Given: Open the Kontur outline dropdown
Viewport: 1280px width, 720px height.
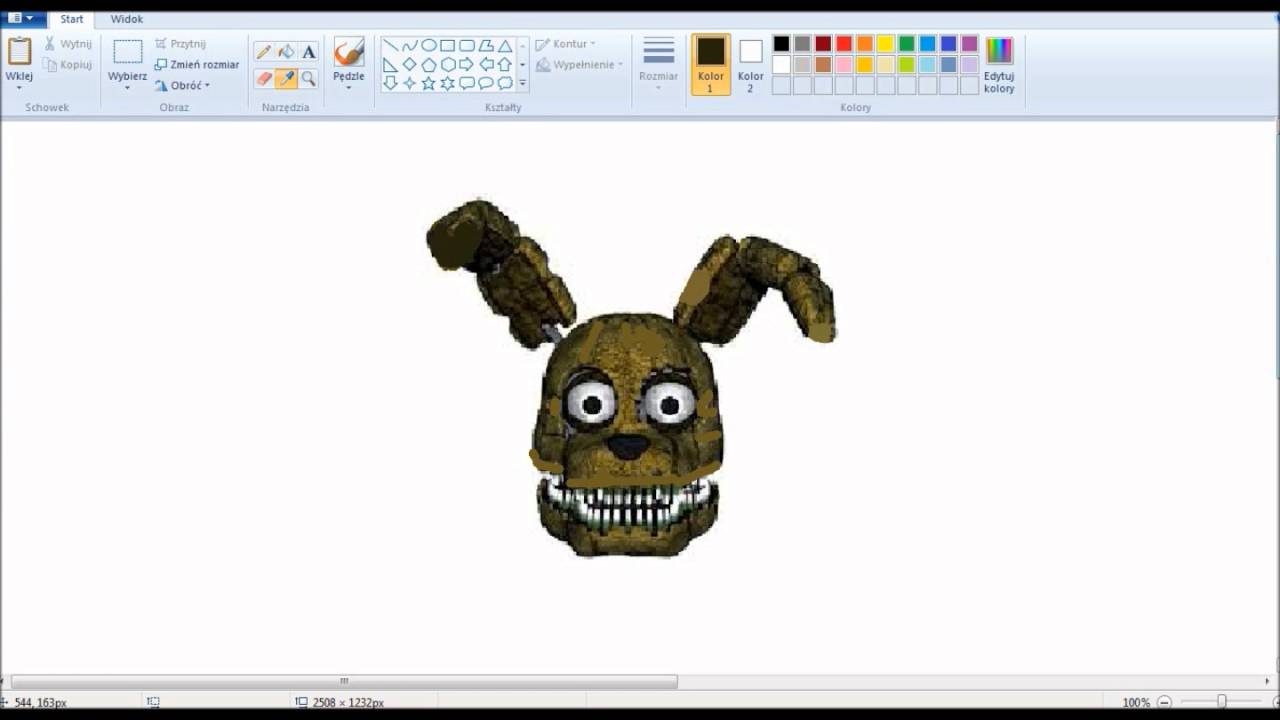Looking at the screenshot, I should (566, 44).
